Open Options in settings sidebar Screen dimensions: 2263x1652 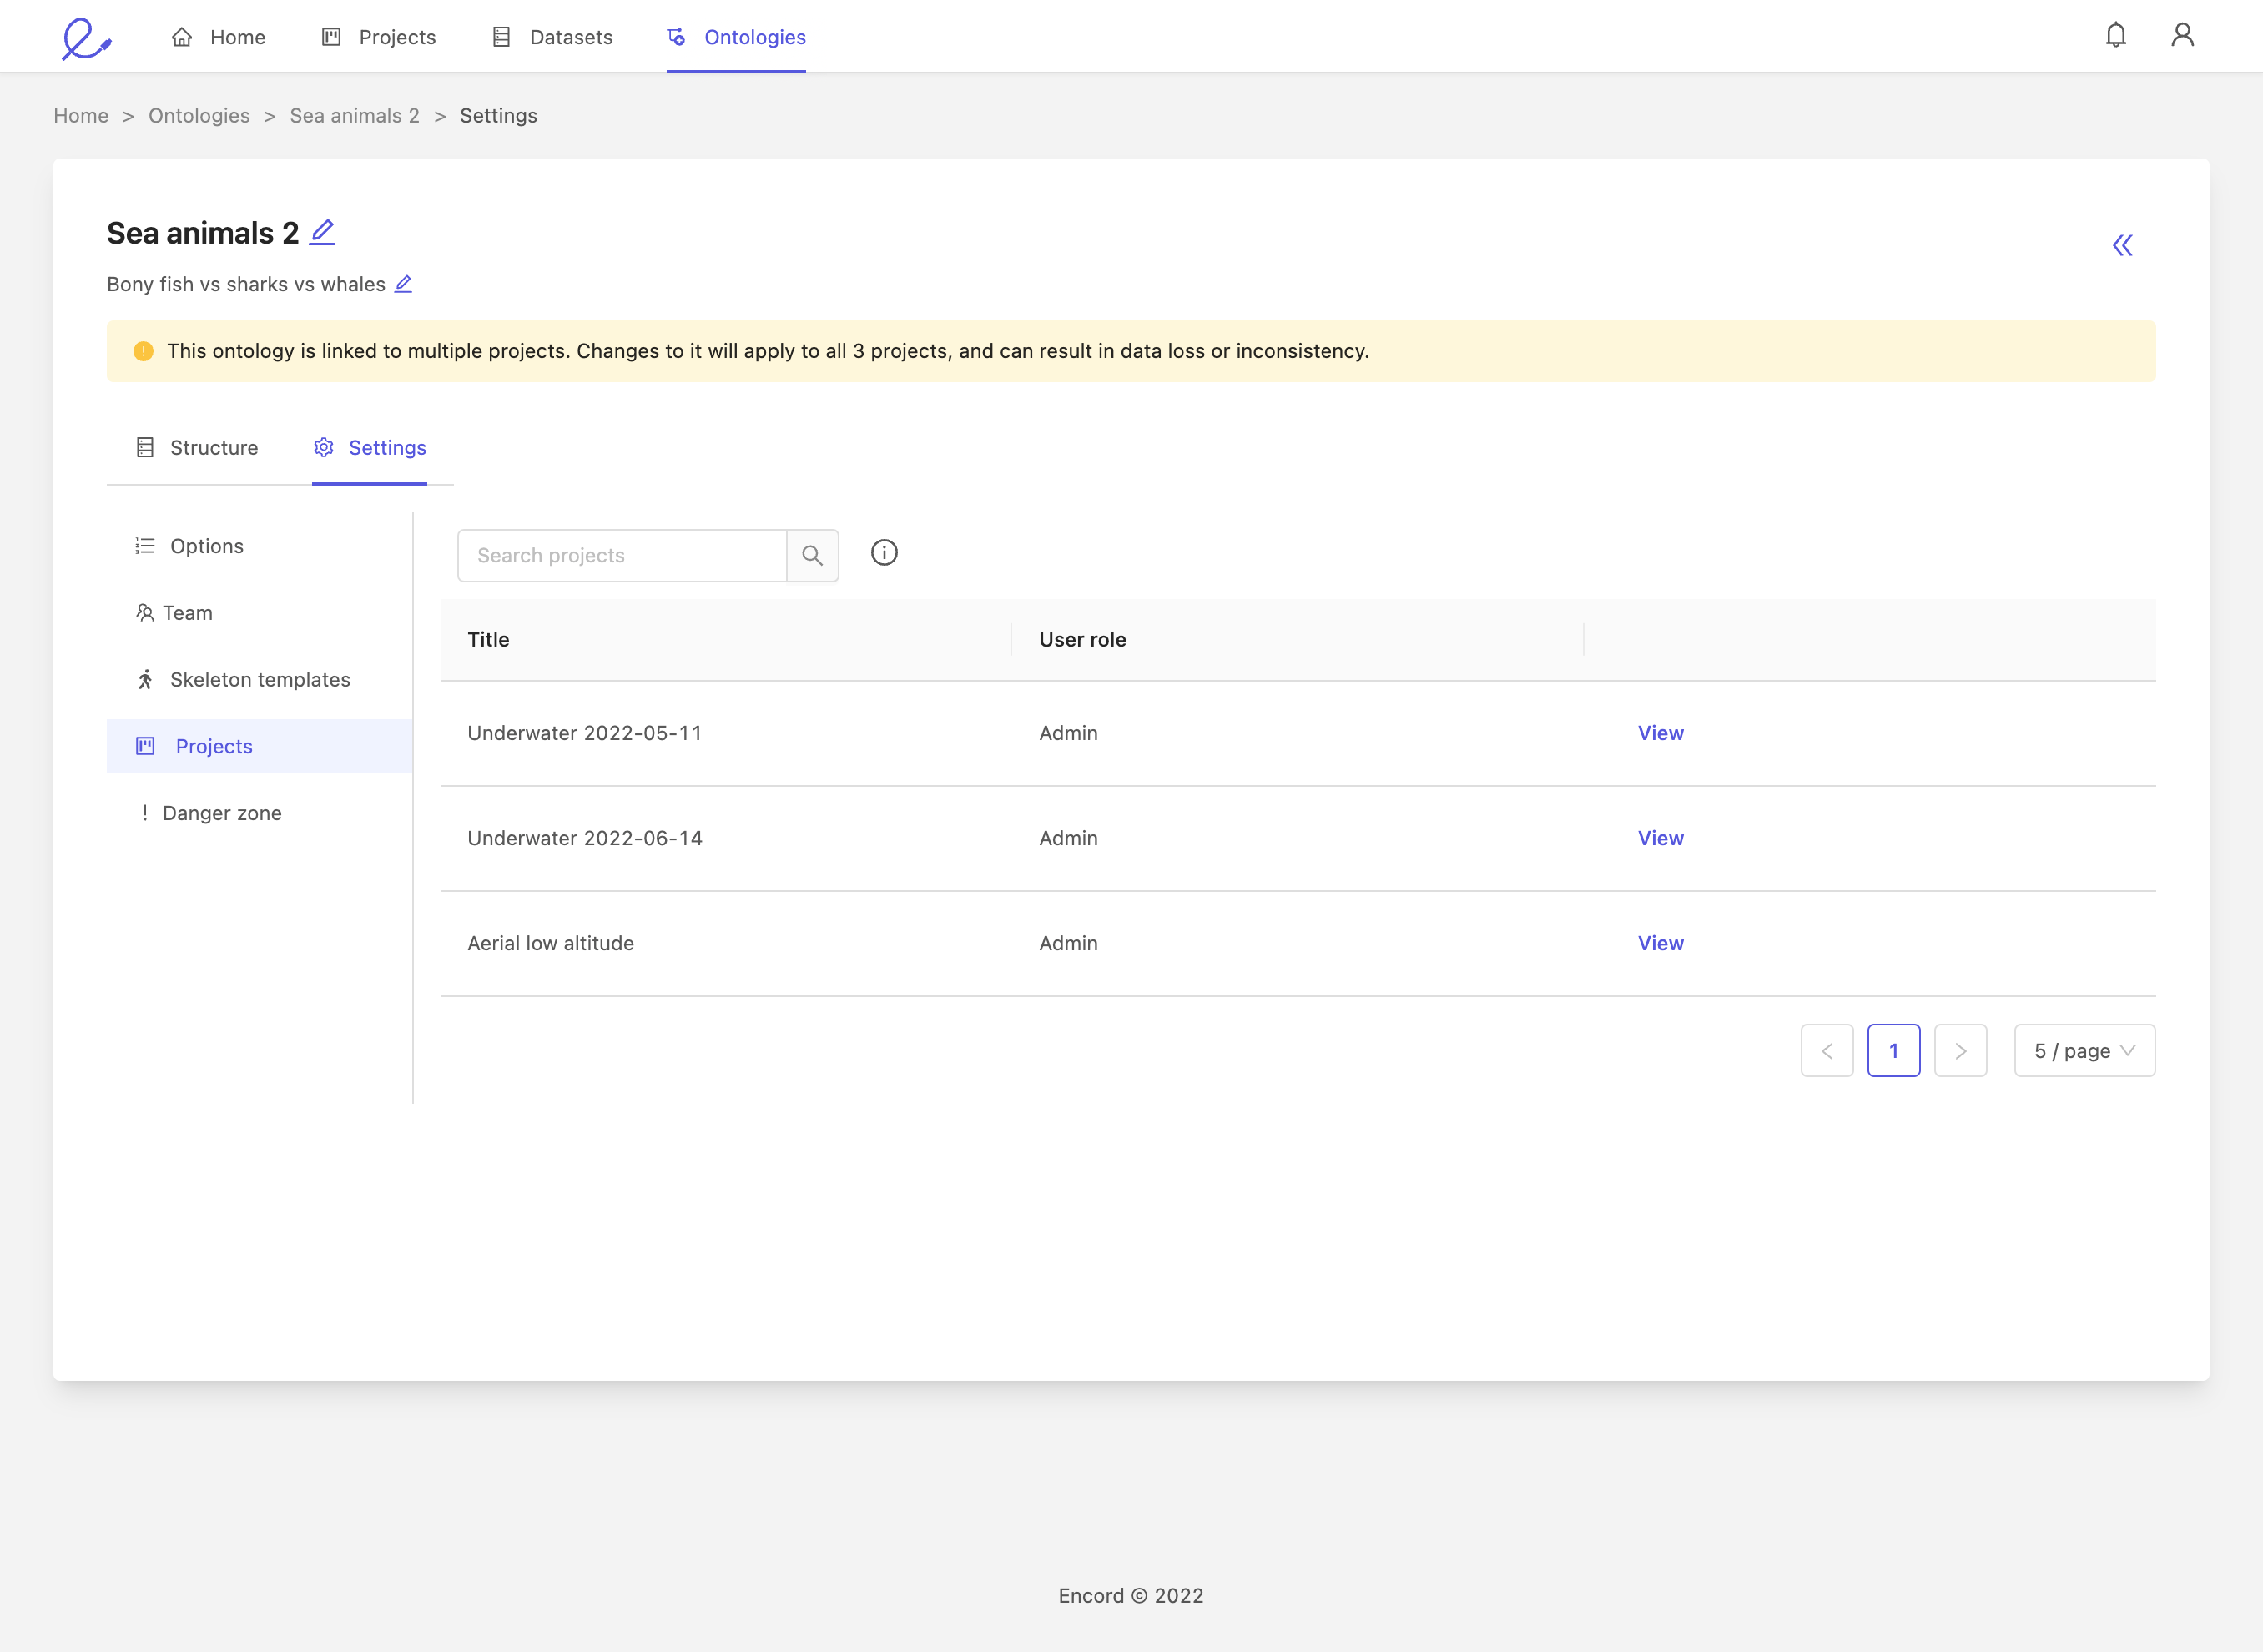click(x=259, y=546)
